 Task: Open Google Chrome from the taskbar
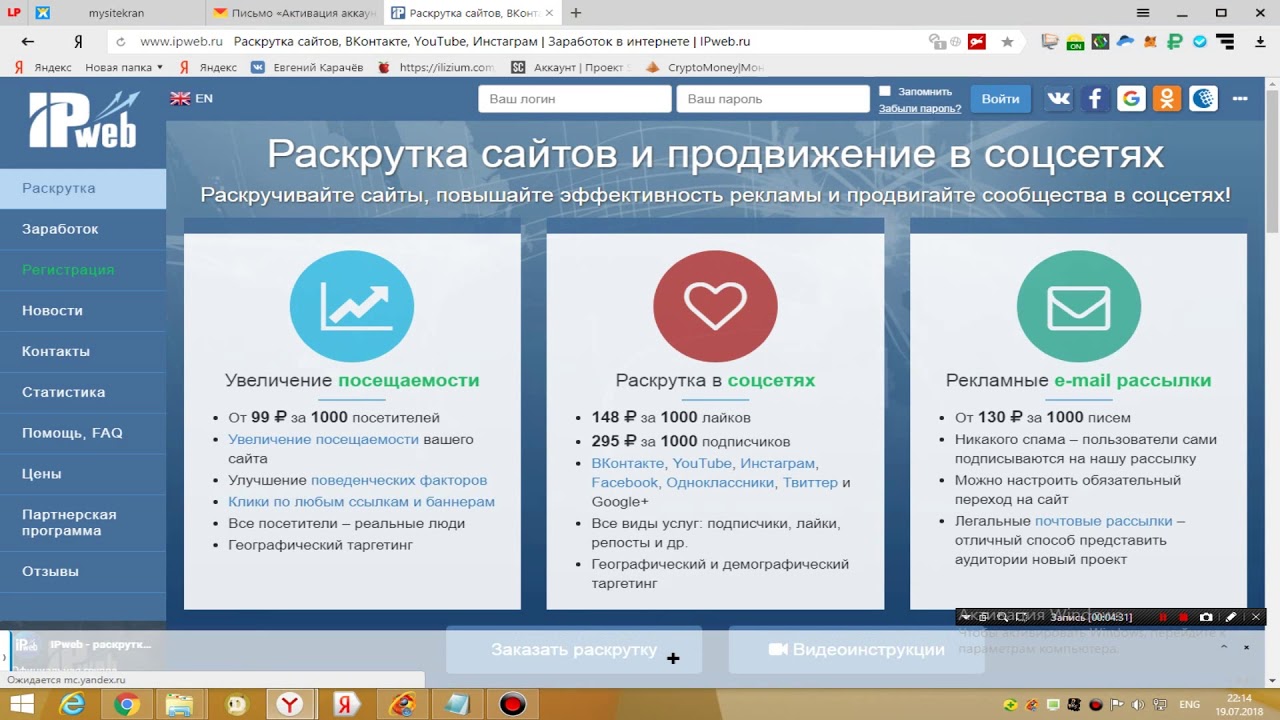(127, 704)
